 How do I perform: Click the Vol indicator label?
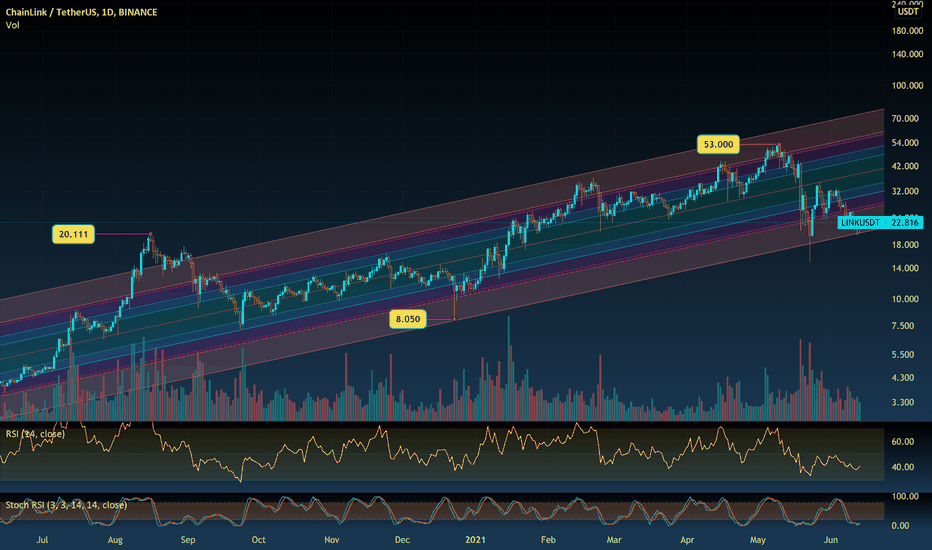click(x=12, y=25)
